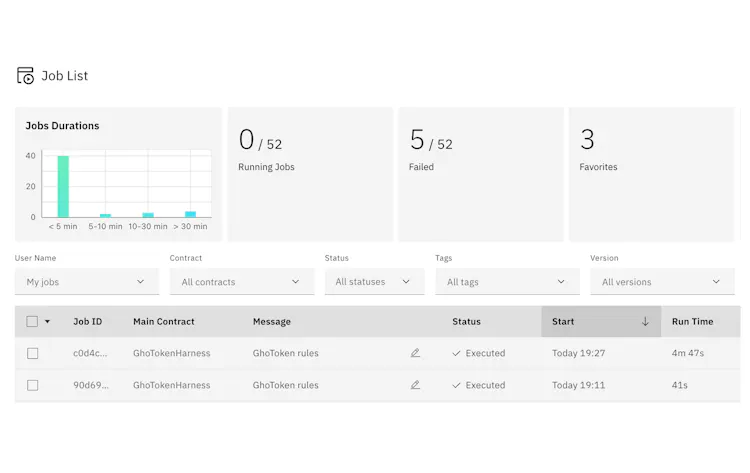Click the '> 30 min' duration bar

click(x=190, y=214)
